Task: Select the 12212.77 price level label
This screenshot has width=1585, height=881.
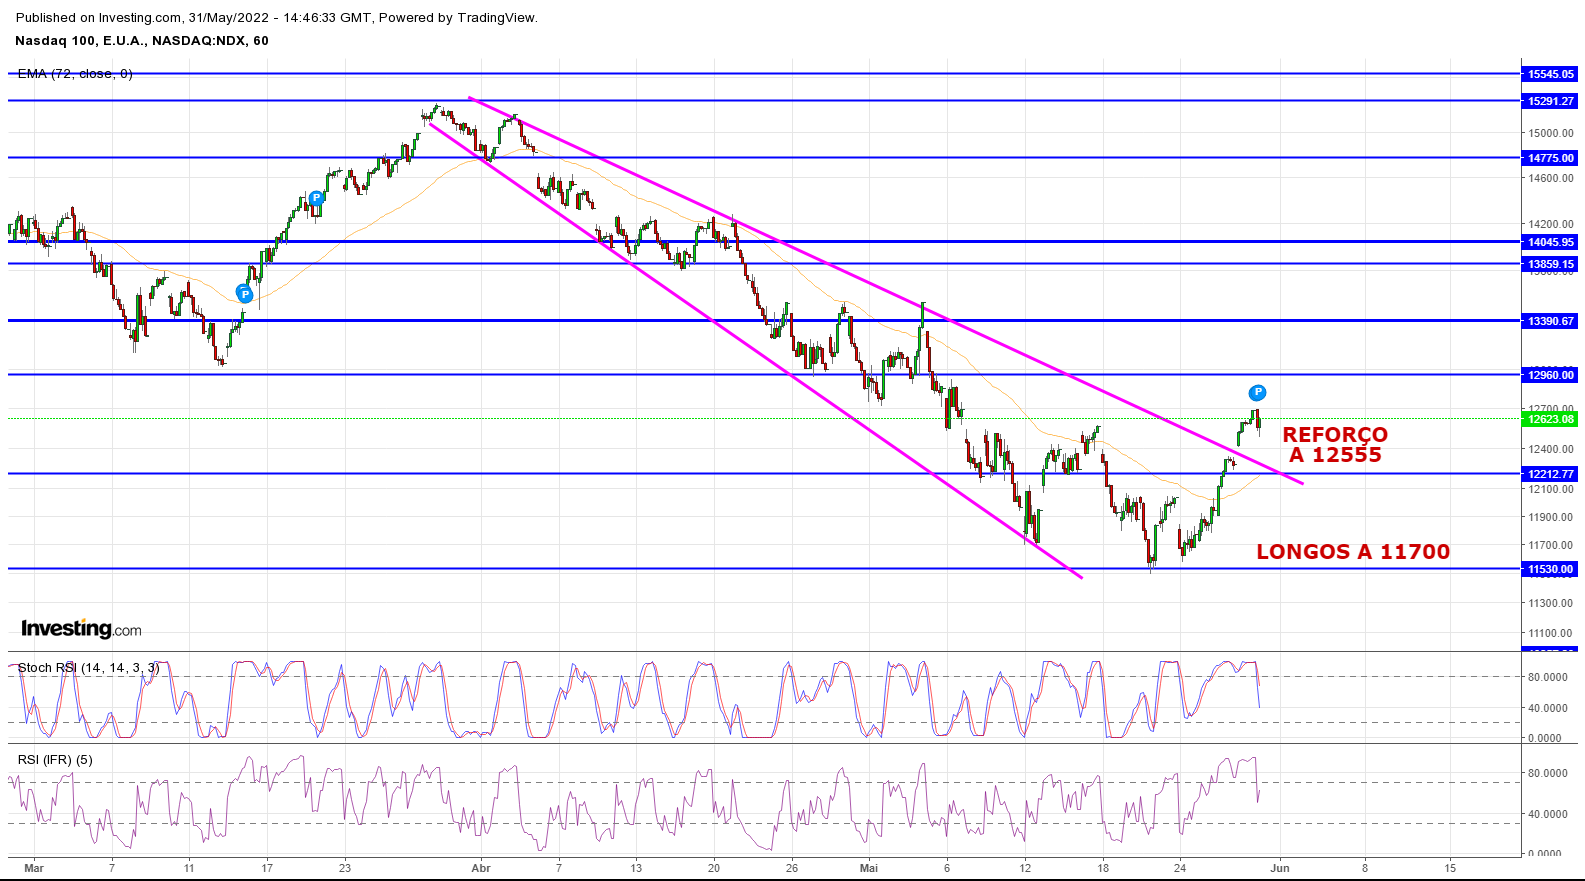Action: [1551, 474]
